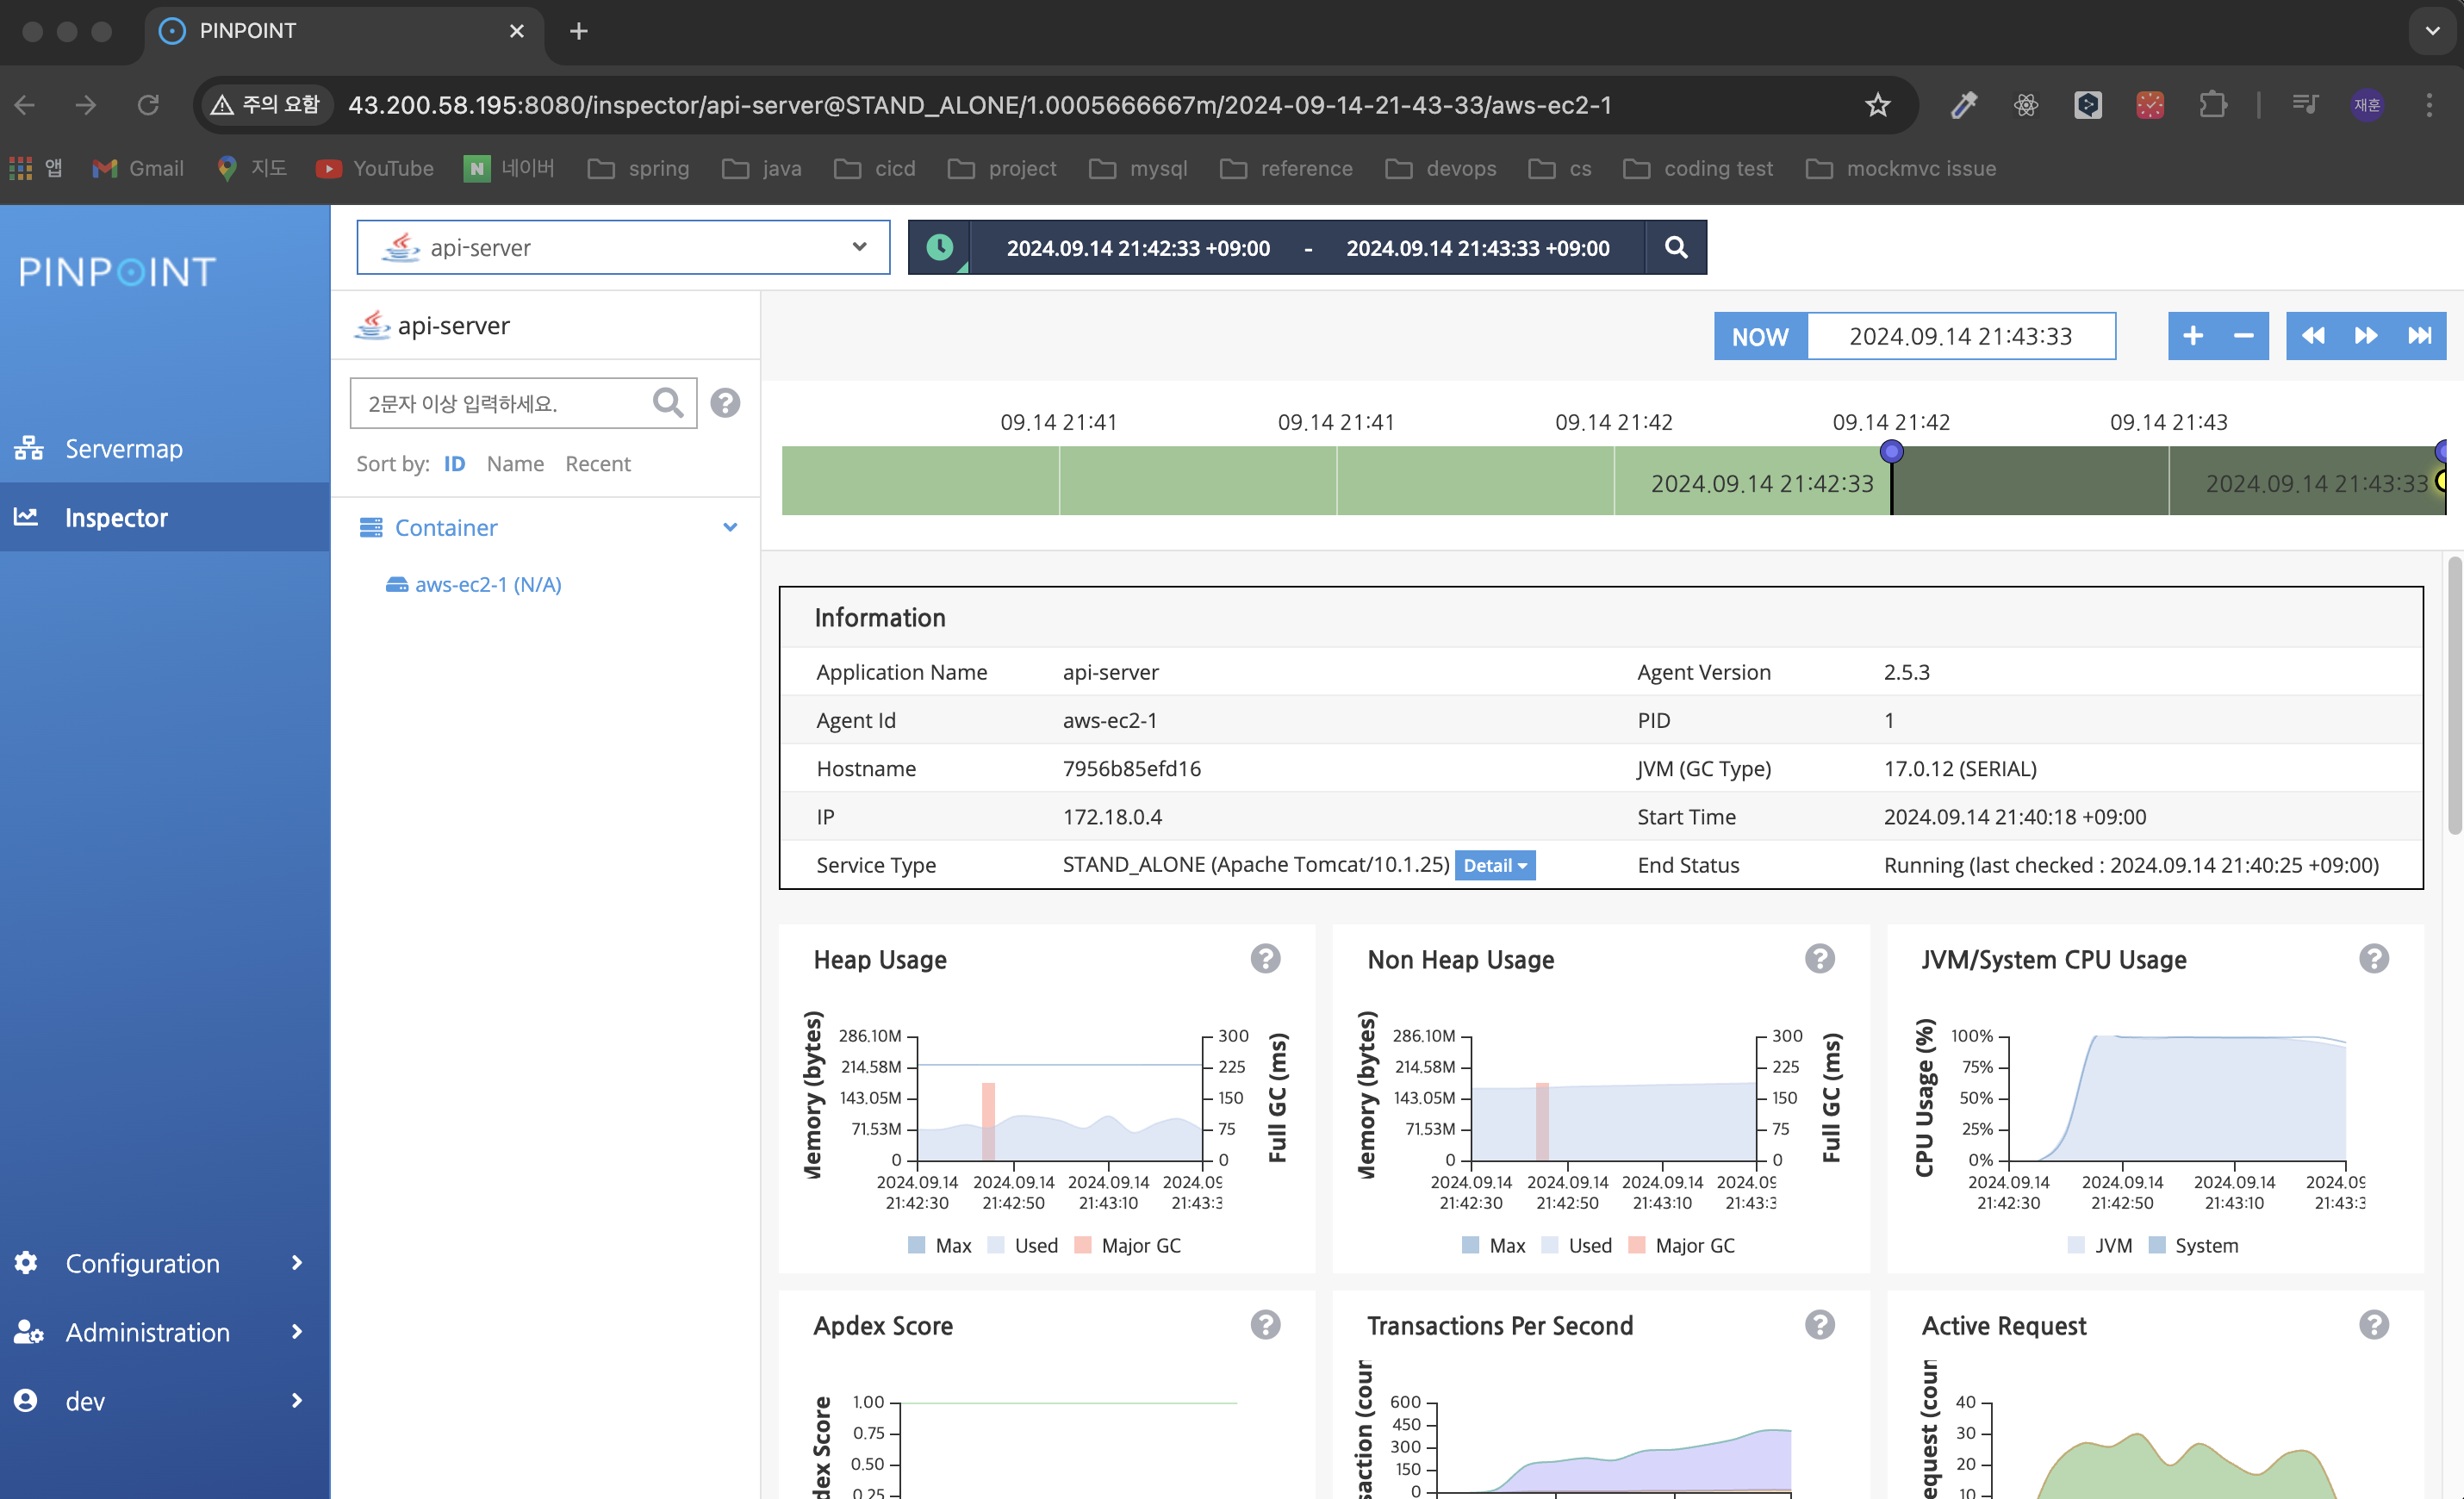Click rewind timeline double-arrow button
Viewport: 2464px width, 1499px height.
tap(2312, 336)
